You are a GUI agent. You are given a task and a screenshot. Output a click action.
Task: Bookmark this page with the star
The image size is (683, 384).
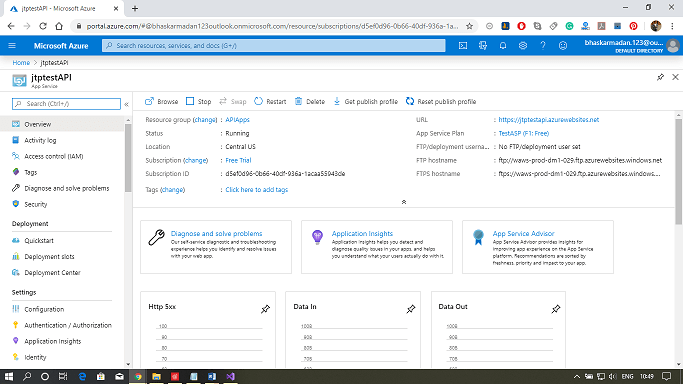click(x=469, y=26)
